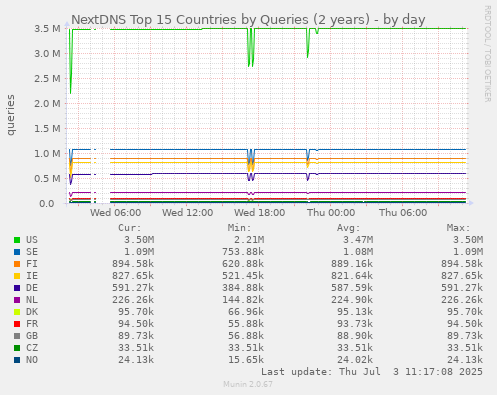Click the SE average value 1.08M
The width and height of the screenshot is (497, 395).
358,252
